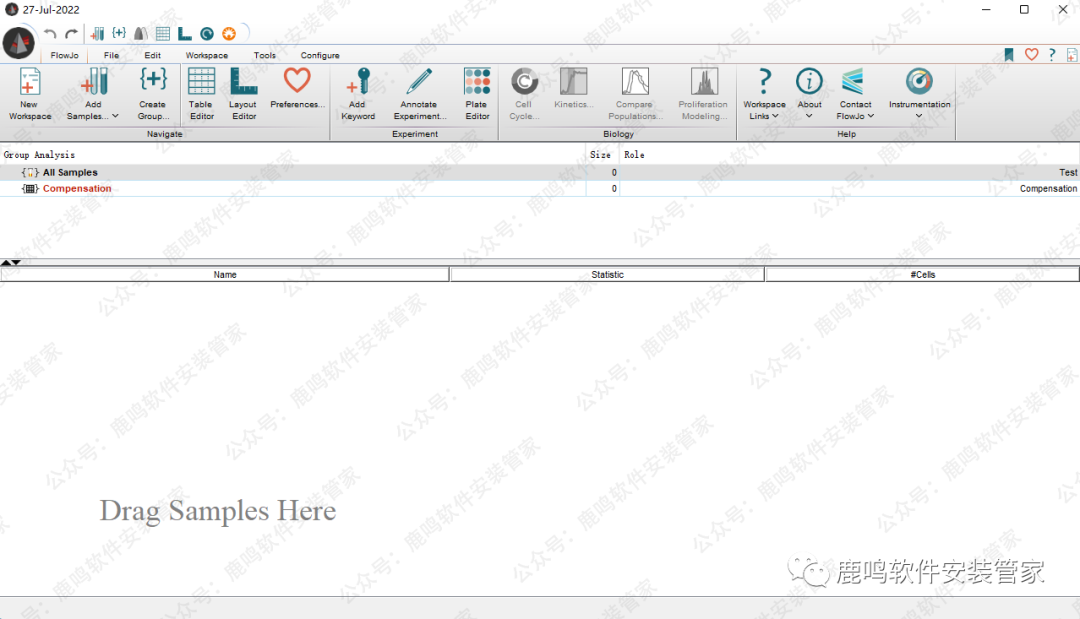Viewport: 1080px width, 619px height.
Task: Click Create Group in the Navigate section
Action: pyautogui.click(x=153, y=83)
